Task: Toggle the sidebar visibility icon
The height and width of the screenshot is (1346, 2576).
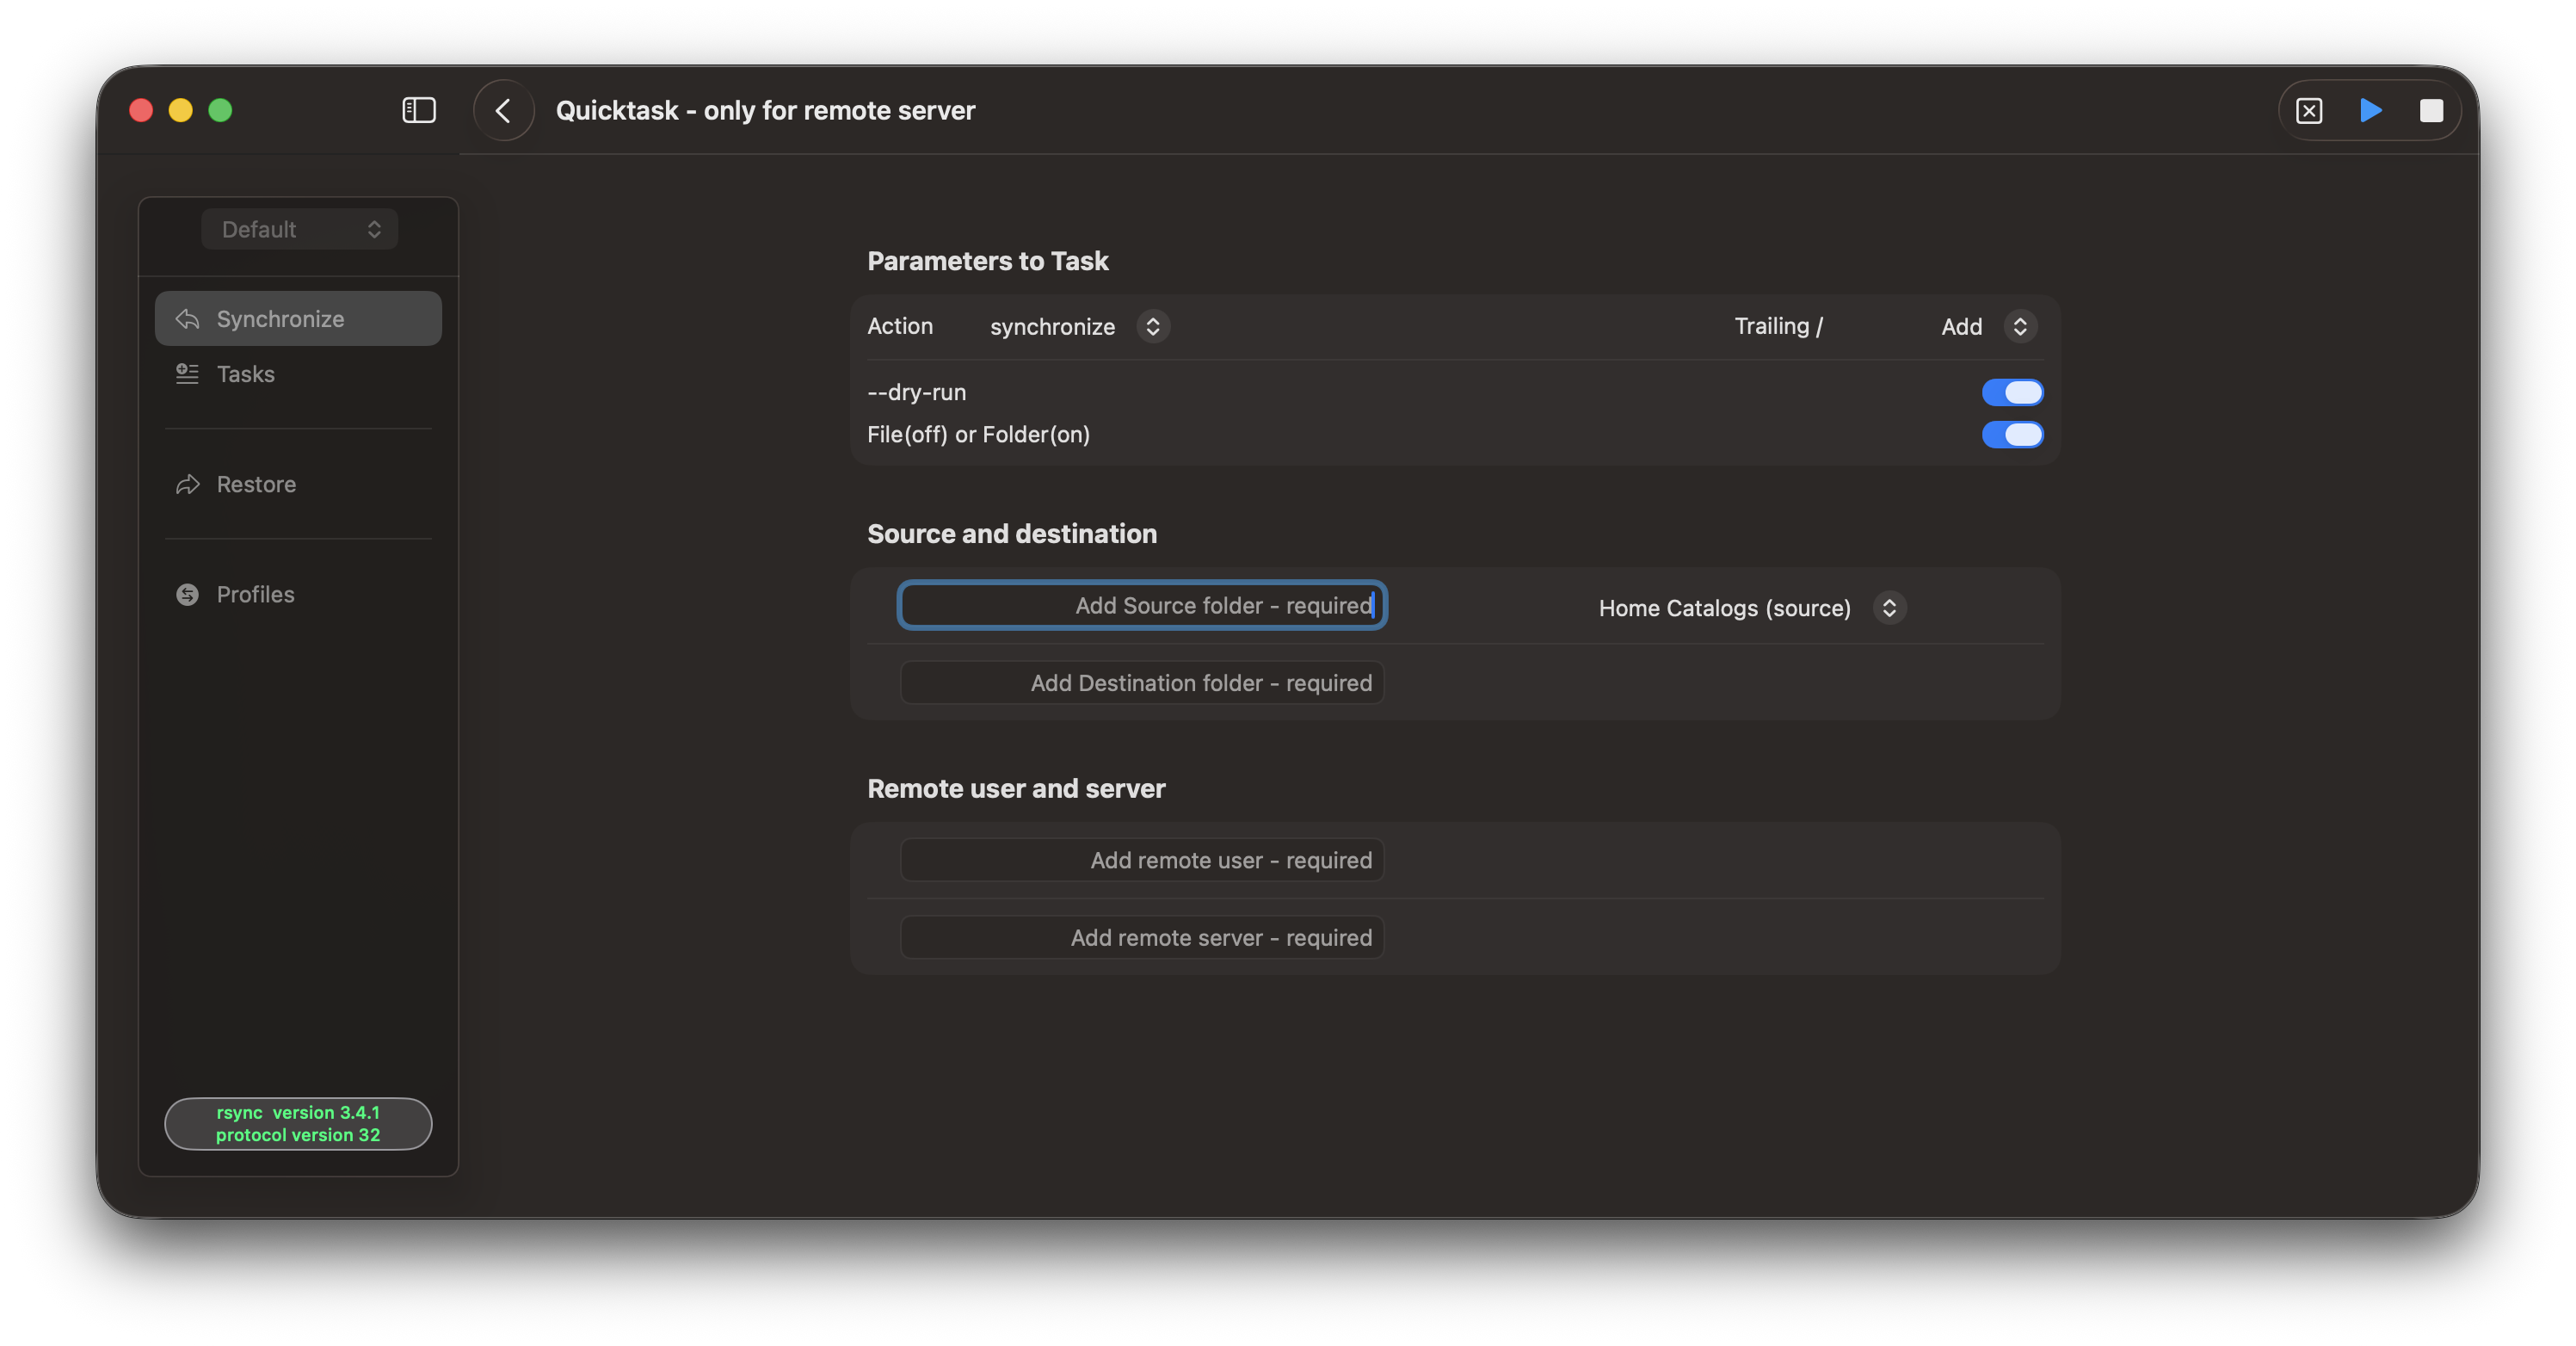Action: coord(418,110)
